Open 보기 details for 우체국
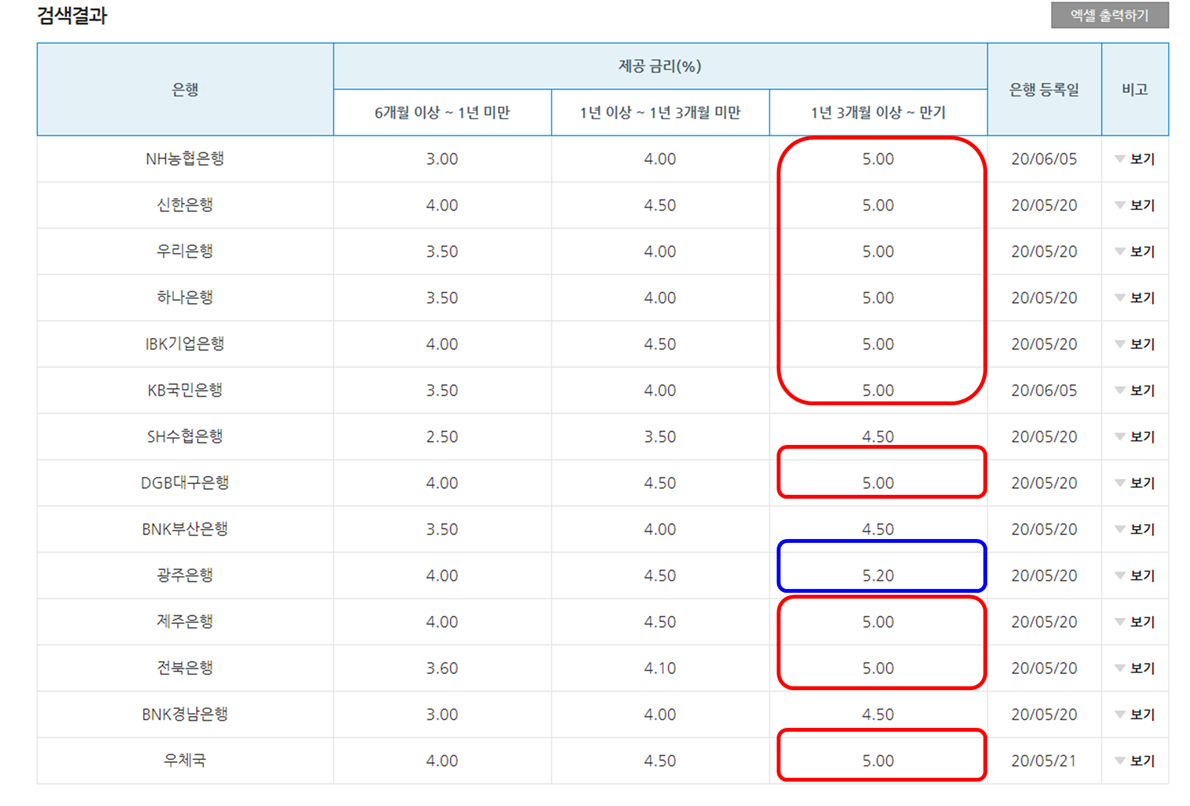Viewport: 1190px width, 806px height. pos(1135,760)
